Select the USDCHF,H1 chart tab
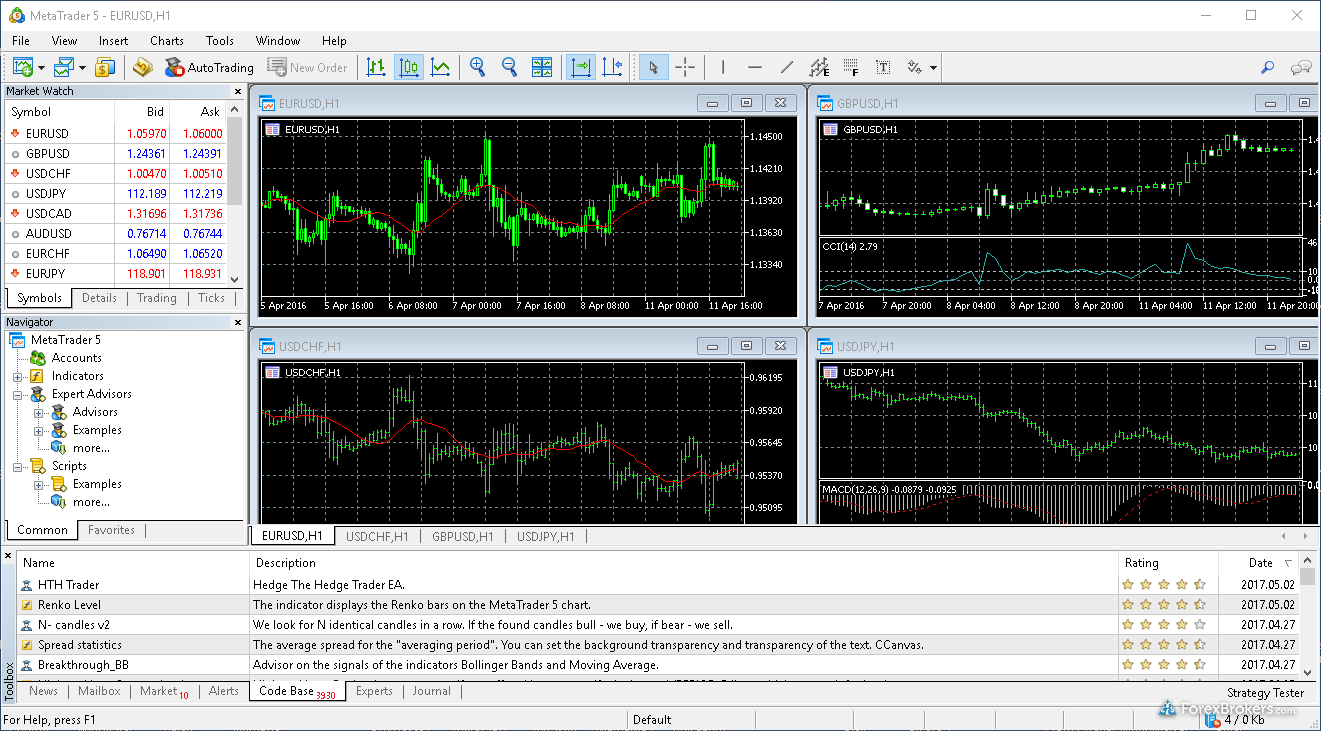 coord(375,535)
